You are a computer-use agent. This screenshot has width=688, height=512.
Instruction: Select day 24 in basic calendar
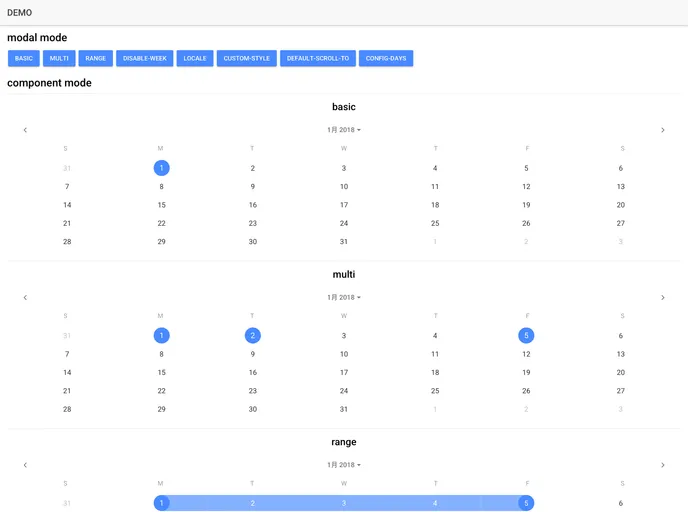344,223
